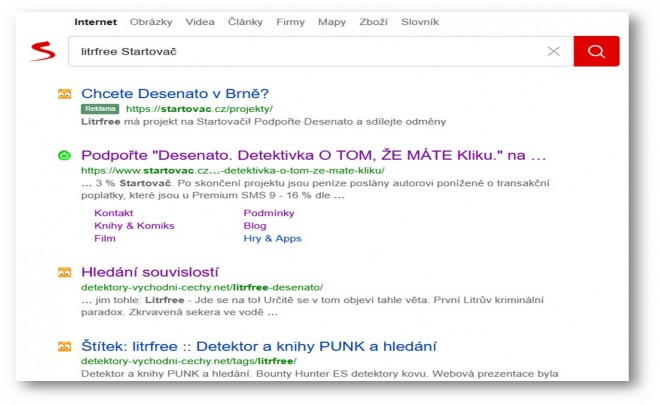
Task: Click the green icon beside Podpořte Desenato result
Action: pos(64,155)
